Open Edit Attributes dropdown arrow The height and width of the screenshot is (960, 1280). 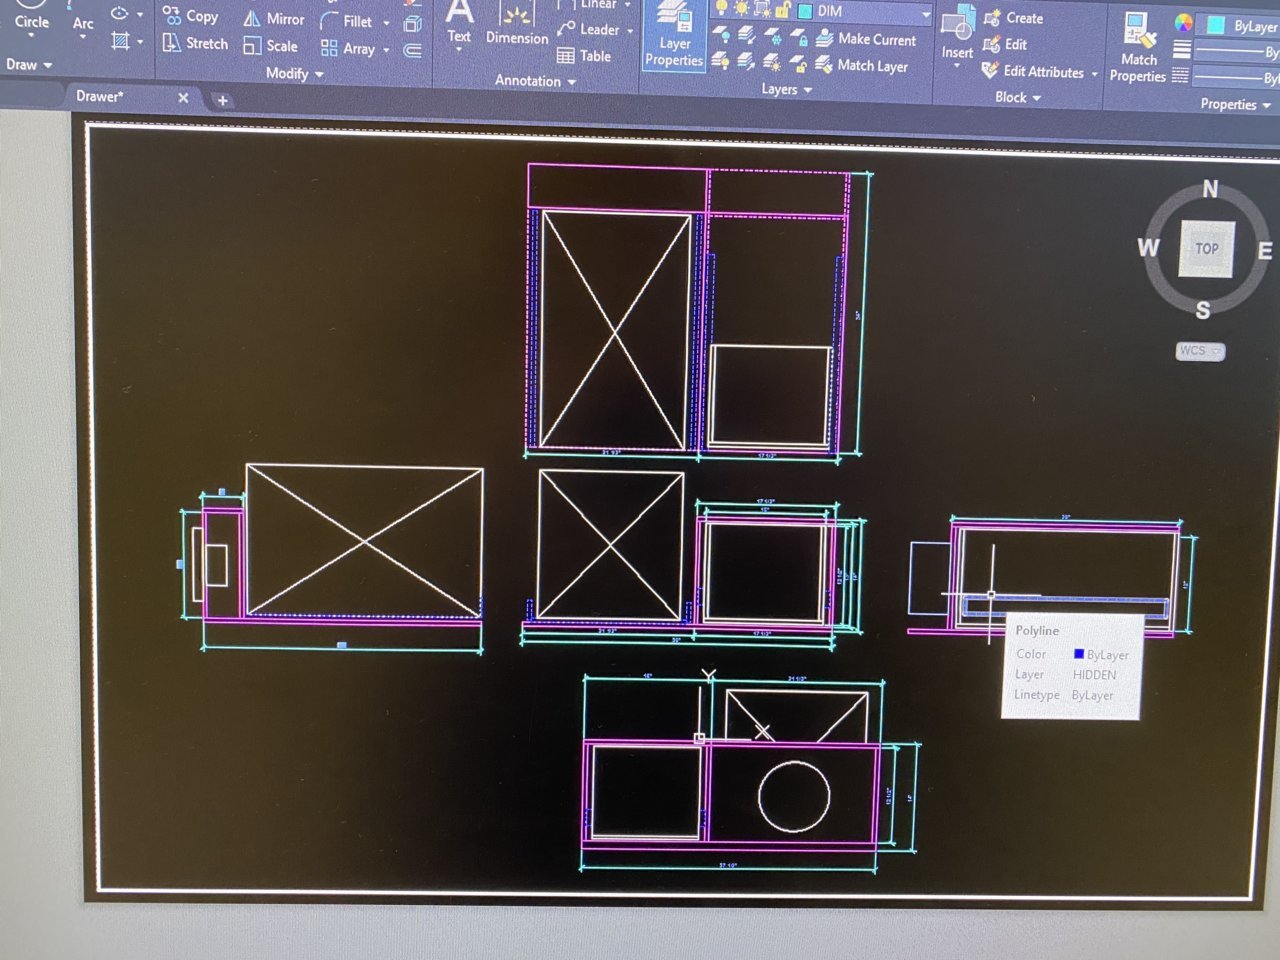(1094, 74)
